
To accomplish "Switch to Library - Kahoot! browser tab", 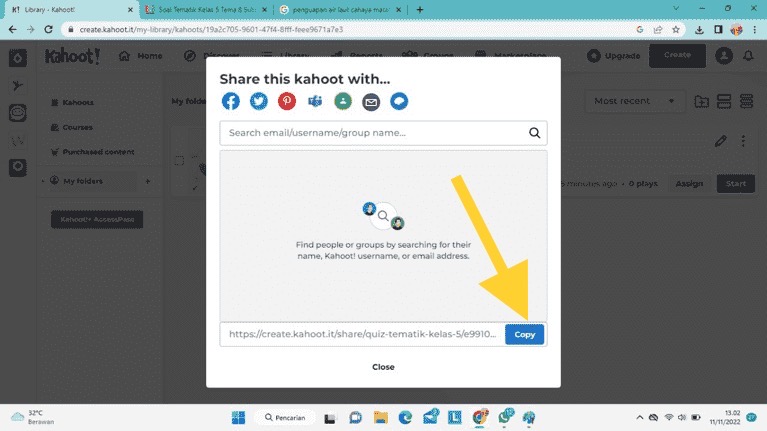I will [x=69, y=9].
